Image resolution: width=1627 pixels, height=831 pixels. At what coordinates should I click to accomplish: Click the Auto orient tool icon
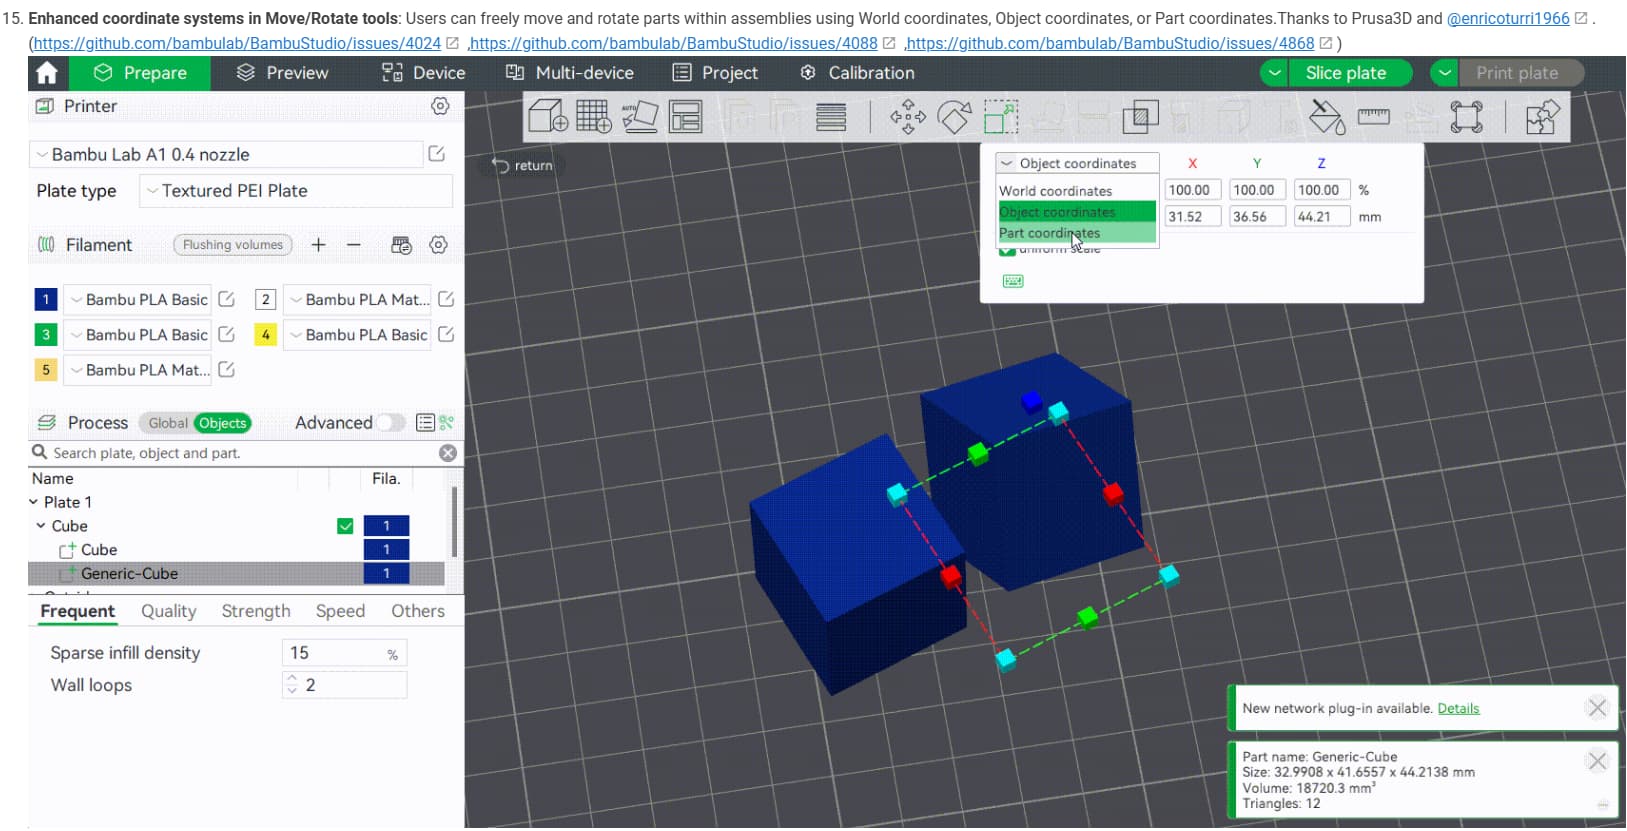640,117
